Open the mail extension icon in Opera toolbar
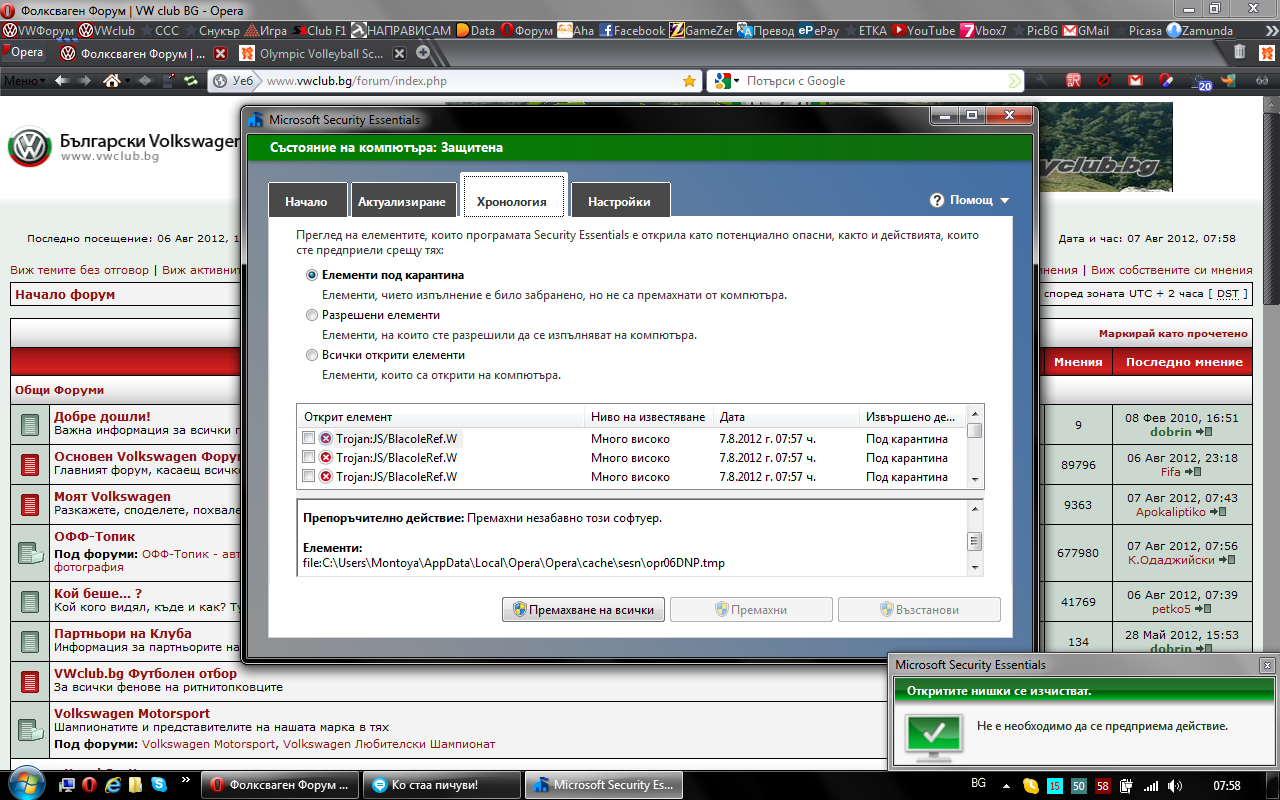 click(1135, 81)
